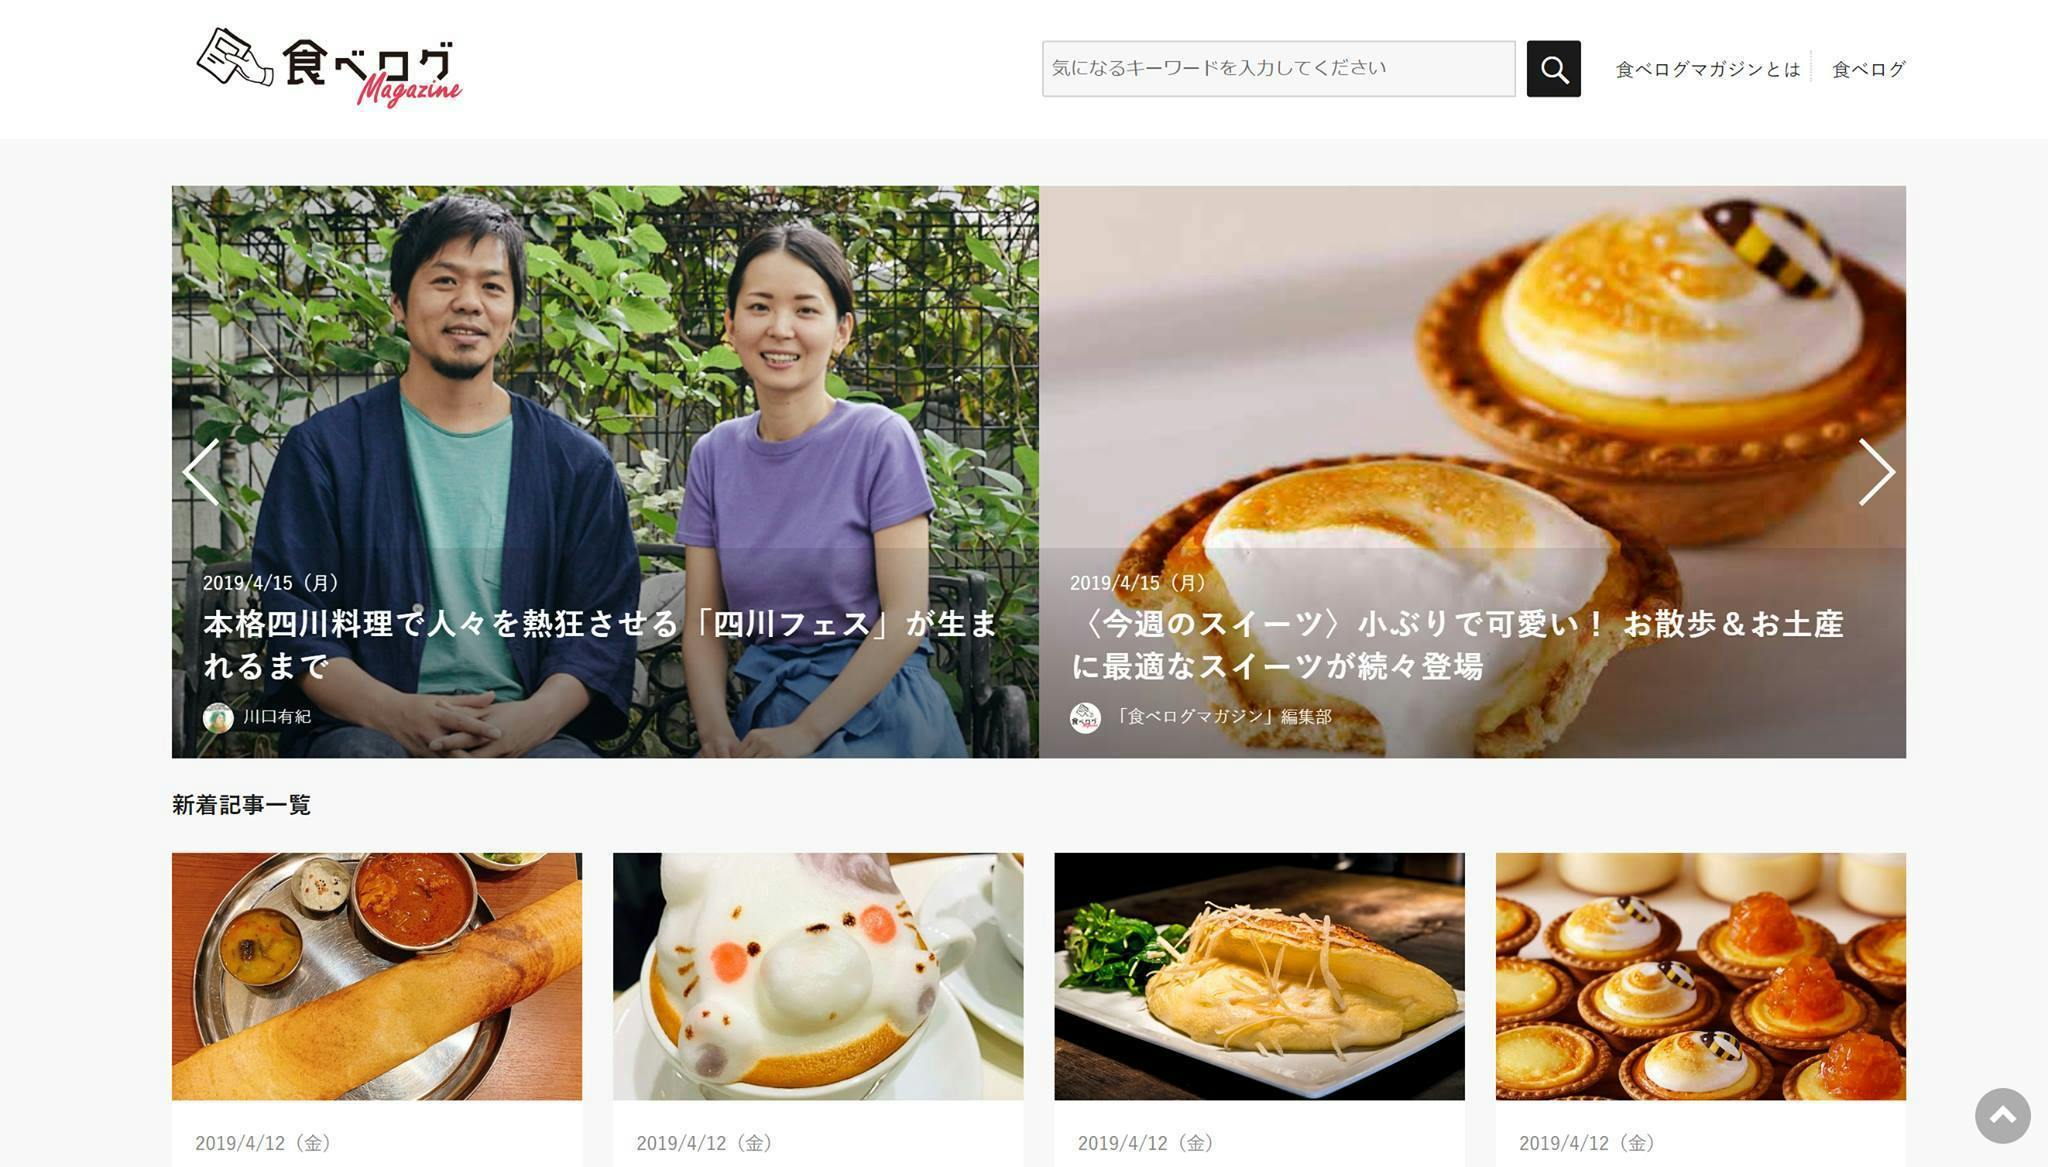The image size is (2048, 1167).
Task: Click the magnifying glass search button
Action: pos(1553,69)
